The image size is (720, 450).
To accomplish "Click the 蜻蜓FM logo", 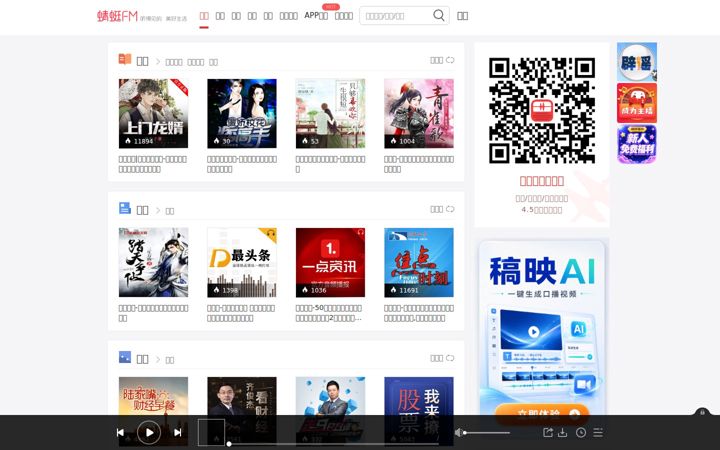I will (x=118, y=16).
